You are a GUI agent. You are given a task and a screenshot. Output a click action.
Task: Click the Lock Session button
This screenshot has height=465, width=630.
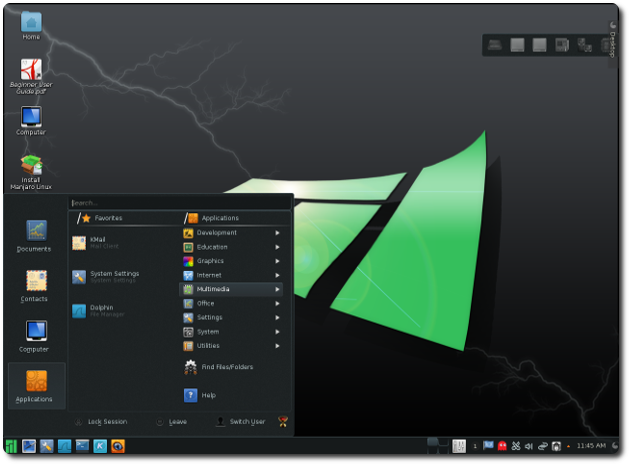(x=101, y=422)
